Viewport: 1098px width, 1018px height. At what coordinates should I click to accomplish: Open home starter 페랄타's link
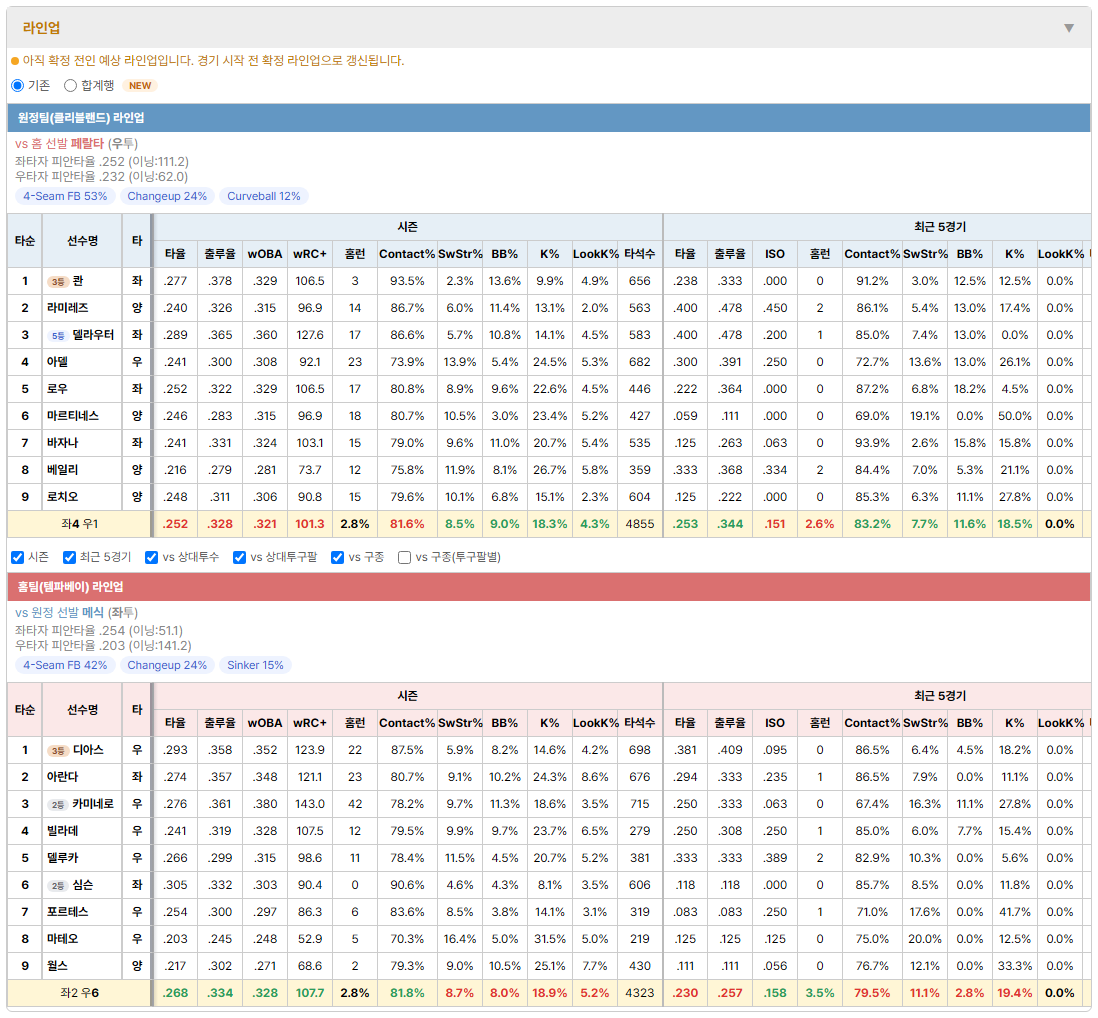click(87, 144)
